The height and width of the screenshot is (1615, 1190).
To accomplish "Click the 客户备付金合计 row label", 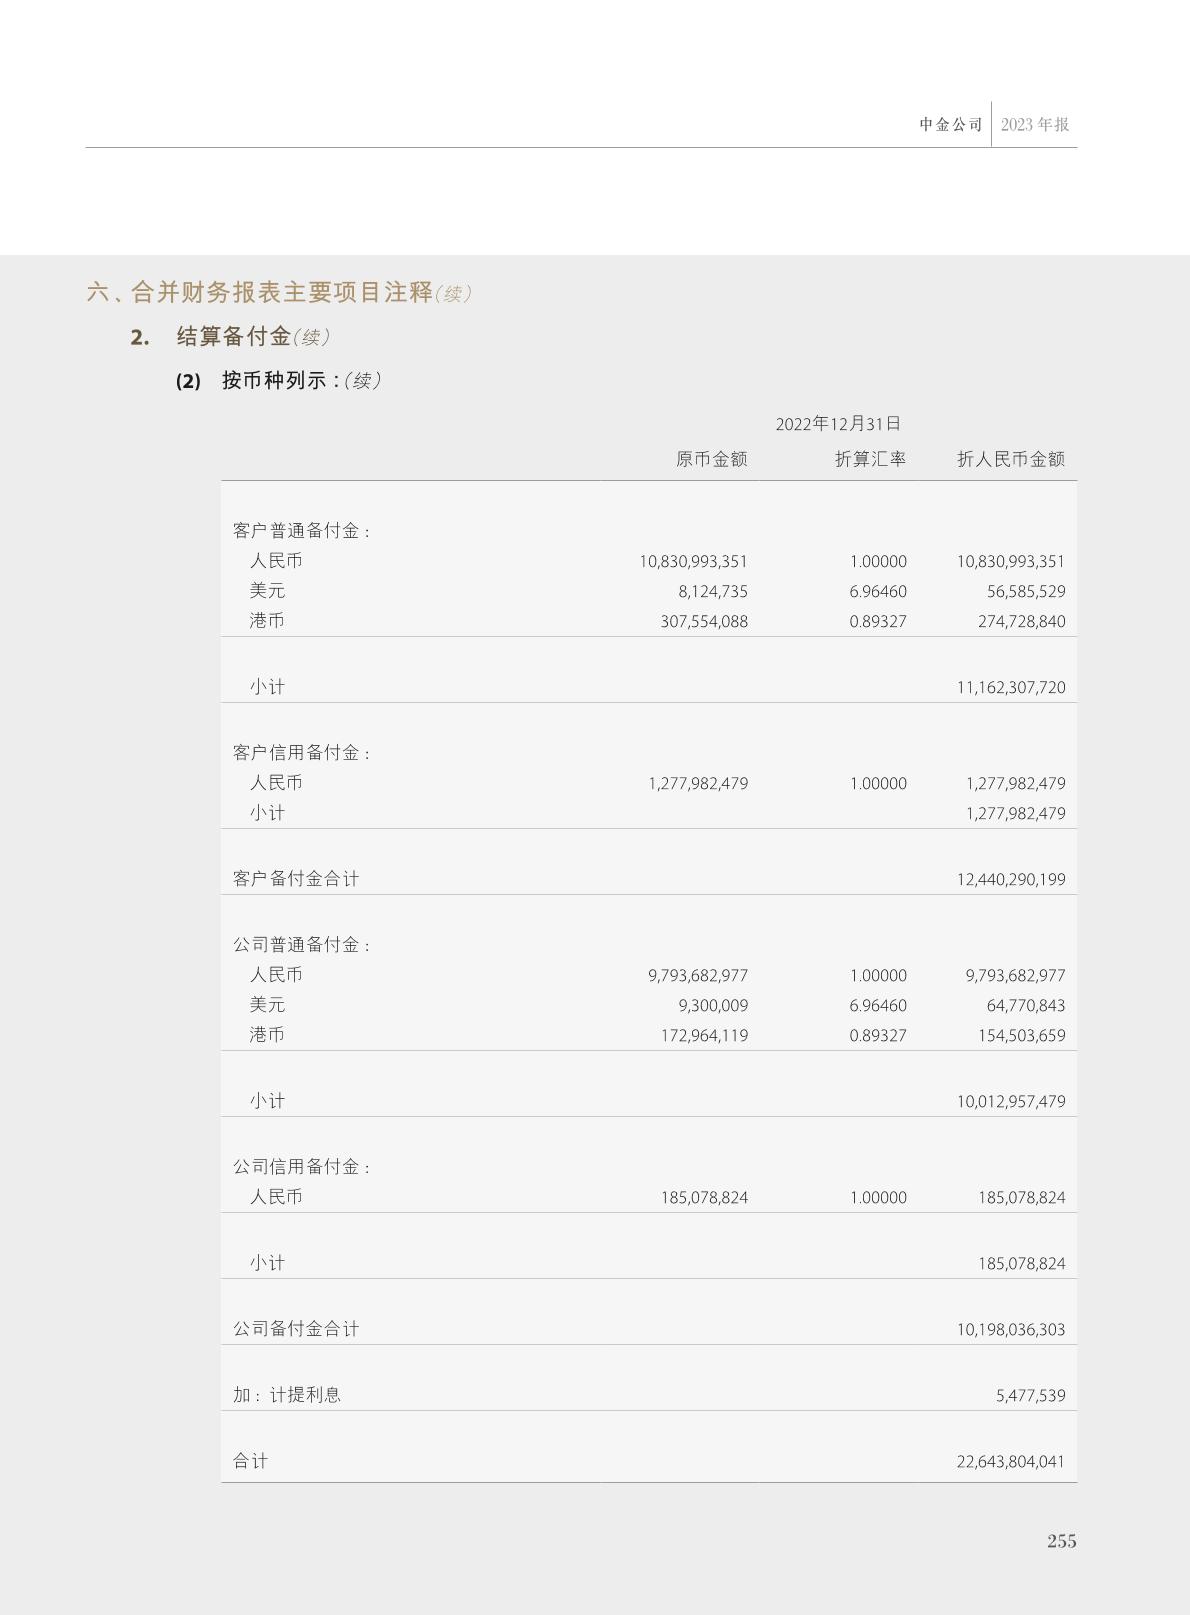I will pos(296,879).
